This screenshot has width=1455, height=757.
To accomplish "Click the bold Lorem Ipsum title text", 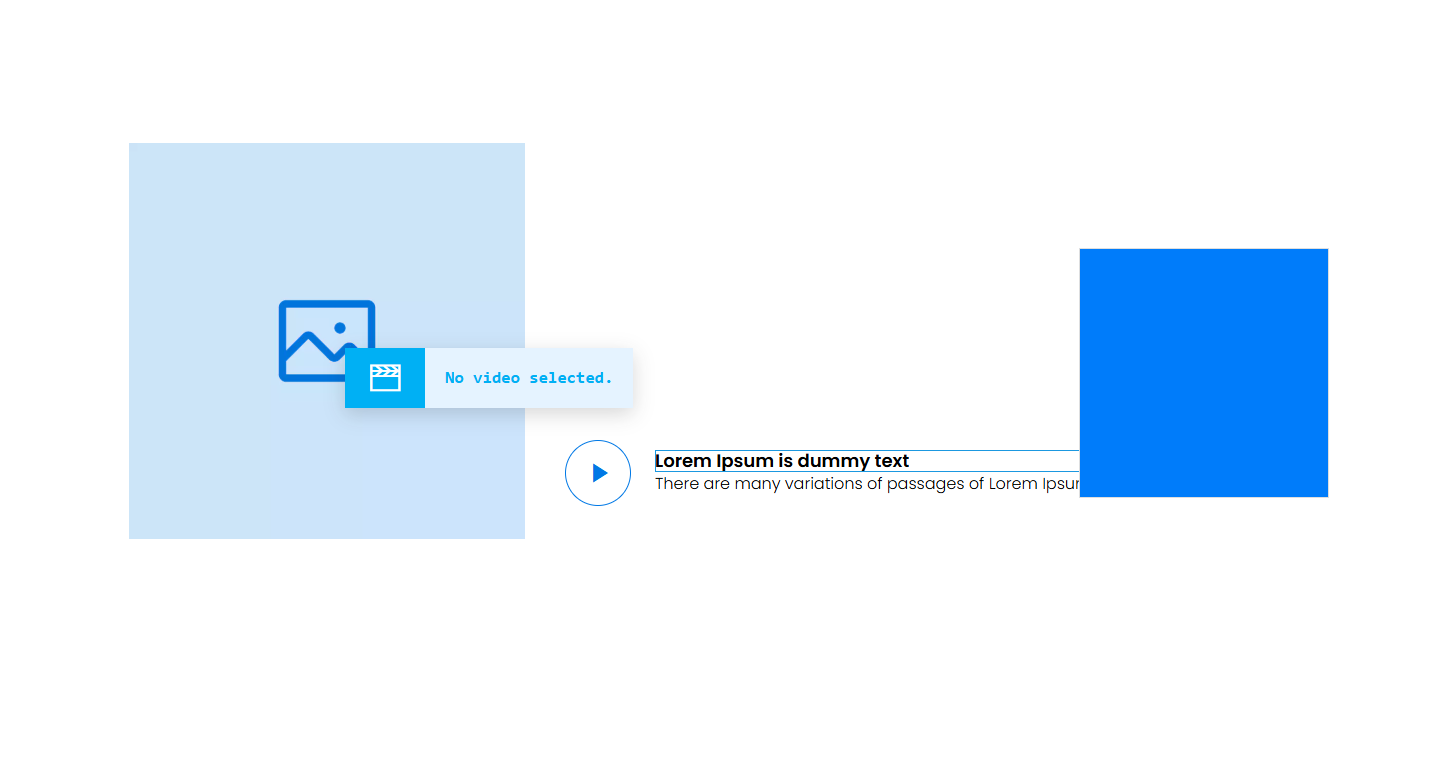I will [781, 461].
